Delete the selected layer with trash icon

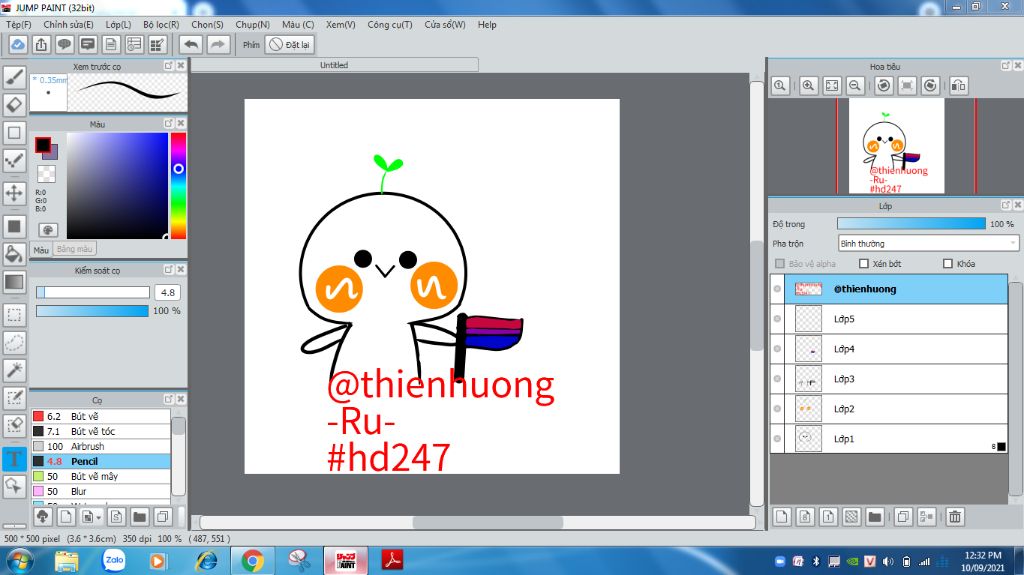tap(955, 517)
